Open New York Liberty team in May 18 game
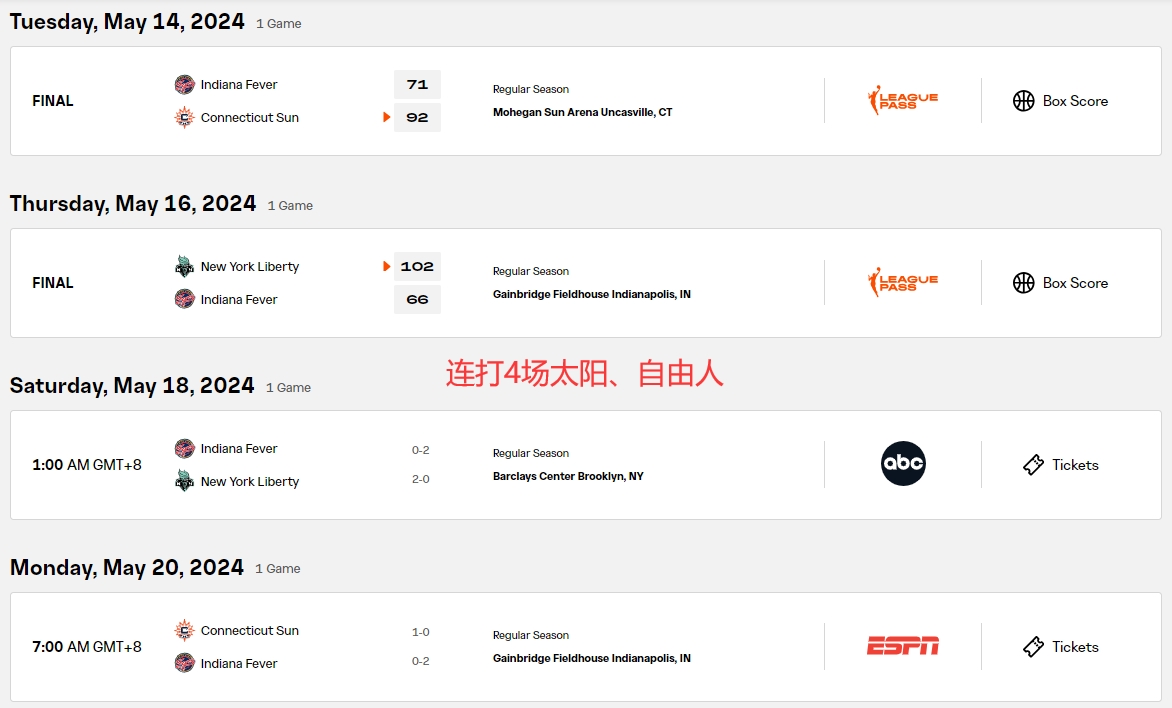 click(250, 481)
